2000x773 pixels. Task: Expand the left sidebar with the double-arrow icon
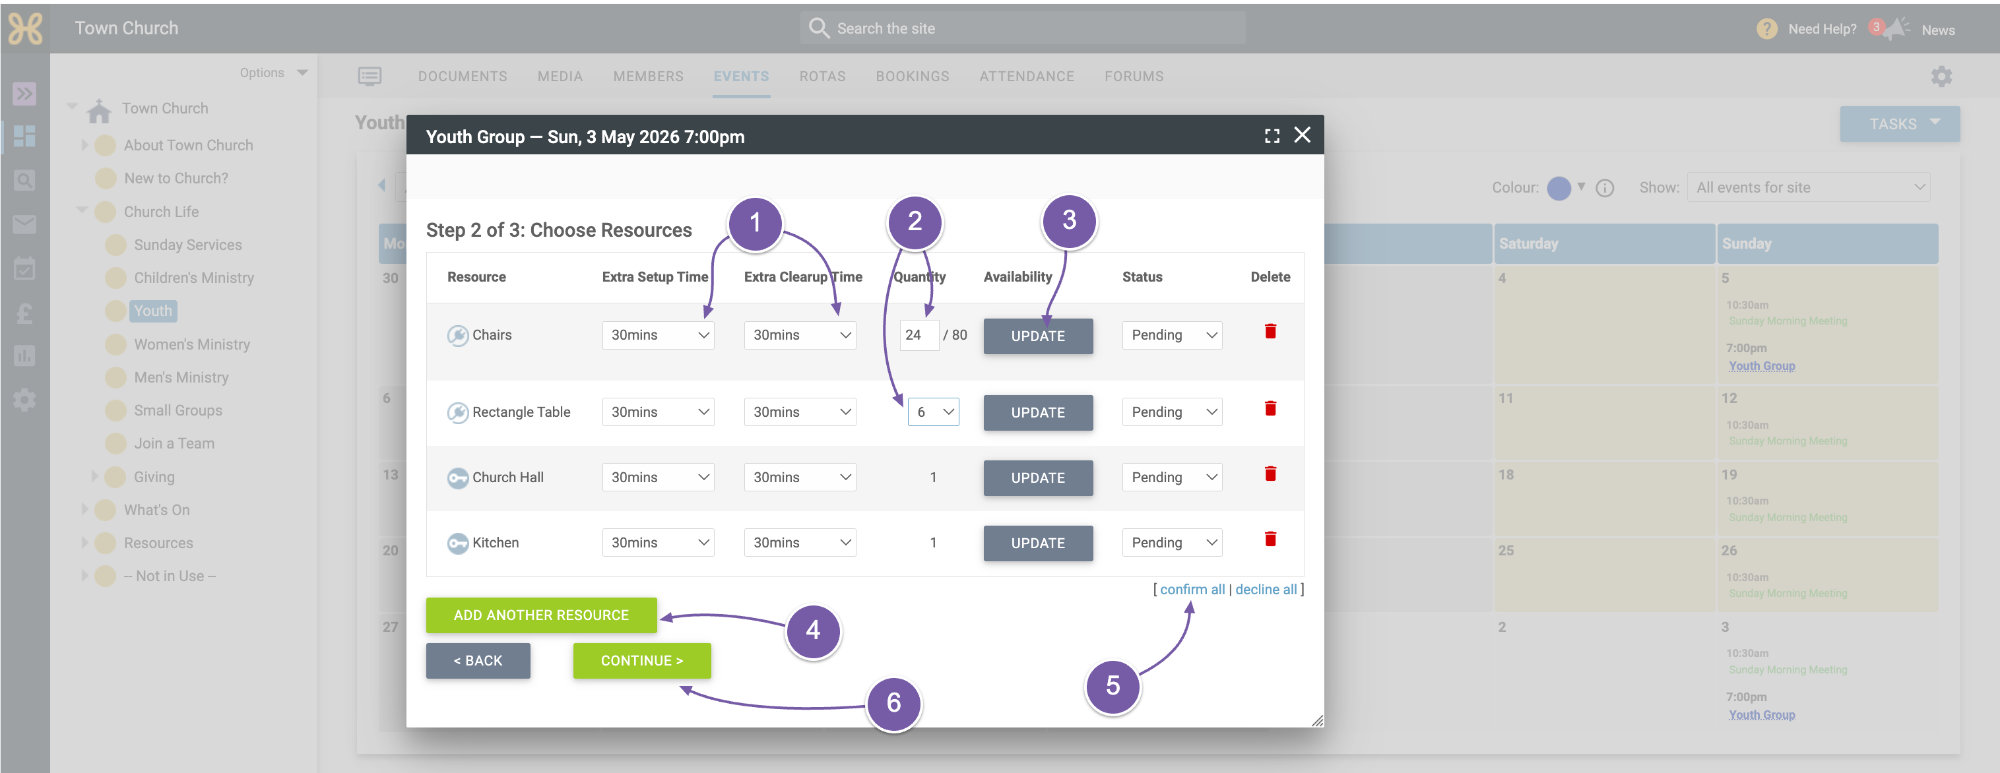tap(24, 94)
